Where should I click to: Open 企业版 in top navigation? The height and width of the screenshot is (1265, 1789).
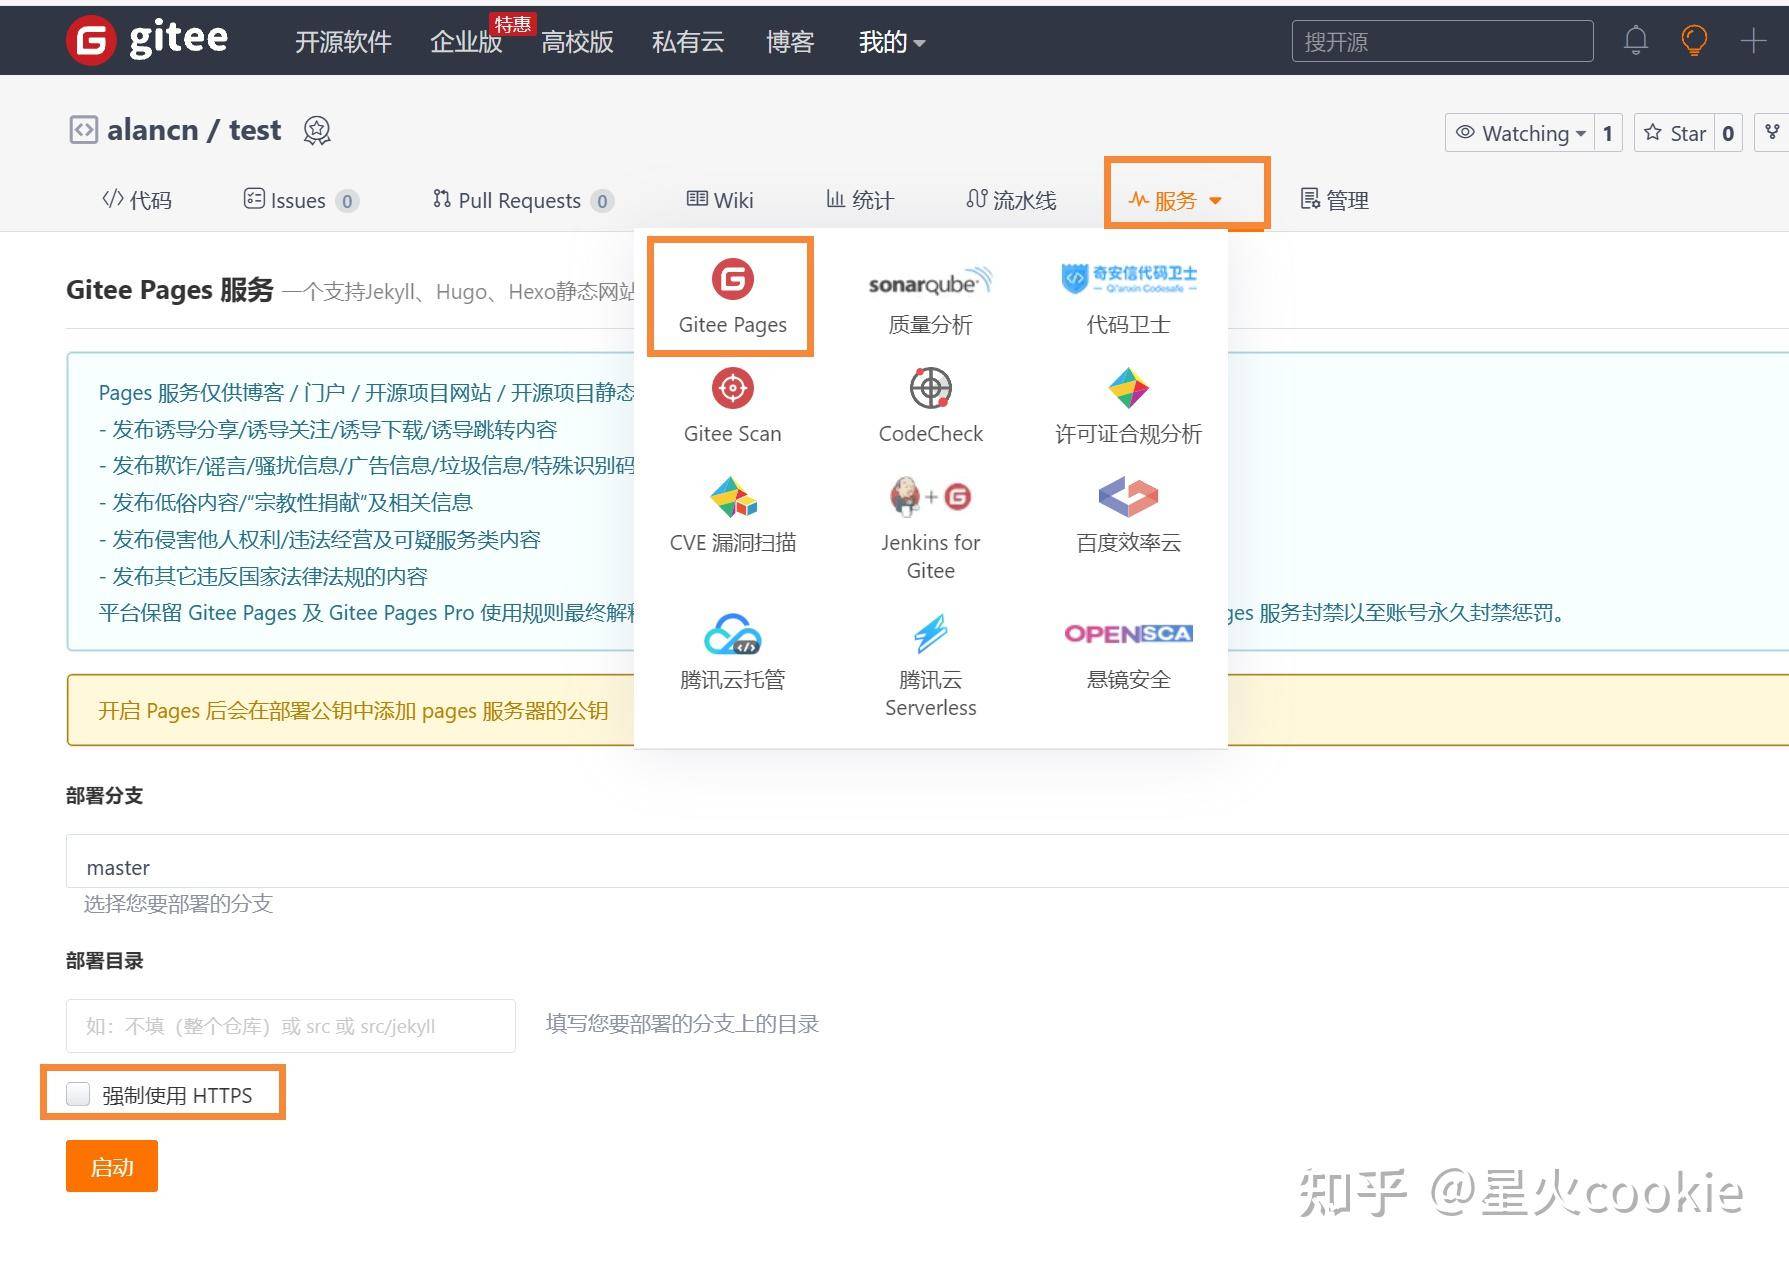(x=466, y=42)
